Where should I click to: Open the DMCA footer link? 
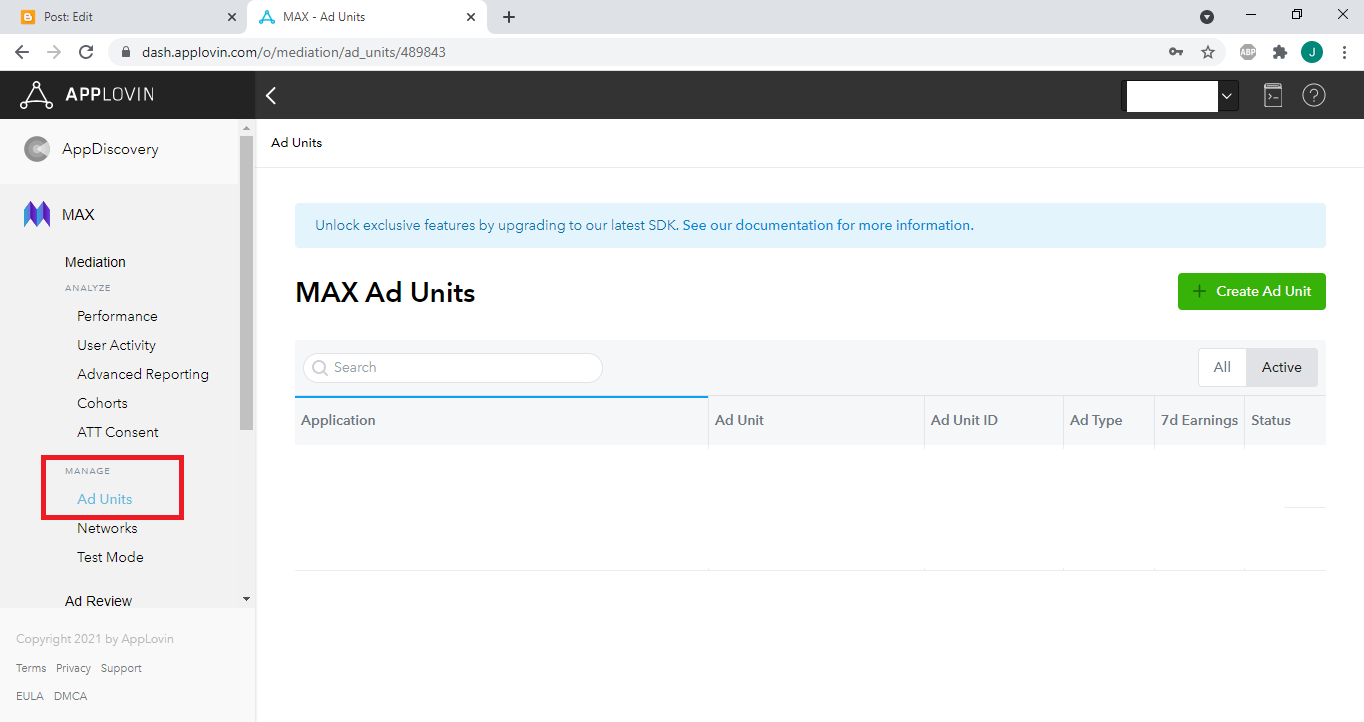pyautogui.click(x=69, y=696)
